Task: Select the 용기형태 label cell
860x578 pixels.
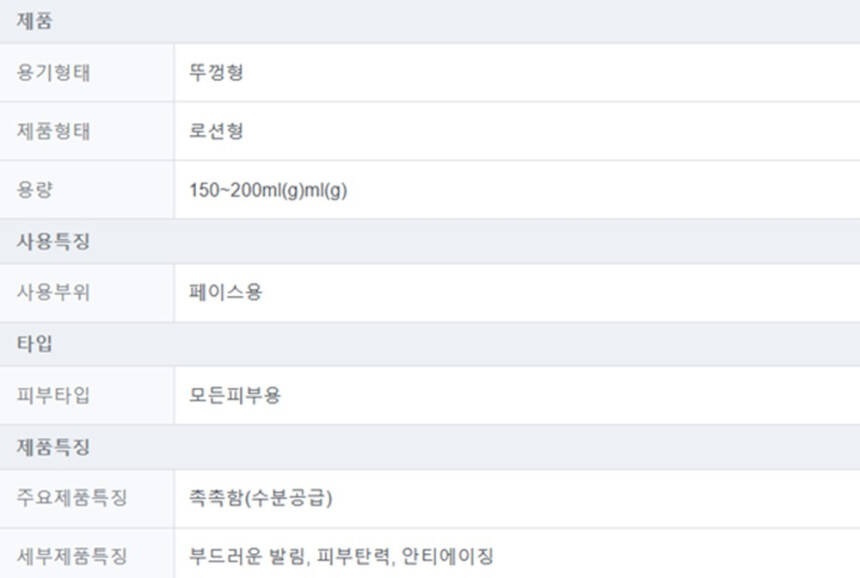Action: 53,72
